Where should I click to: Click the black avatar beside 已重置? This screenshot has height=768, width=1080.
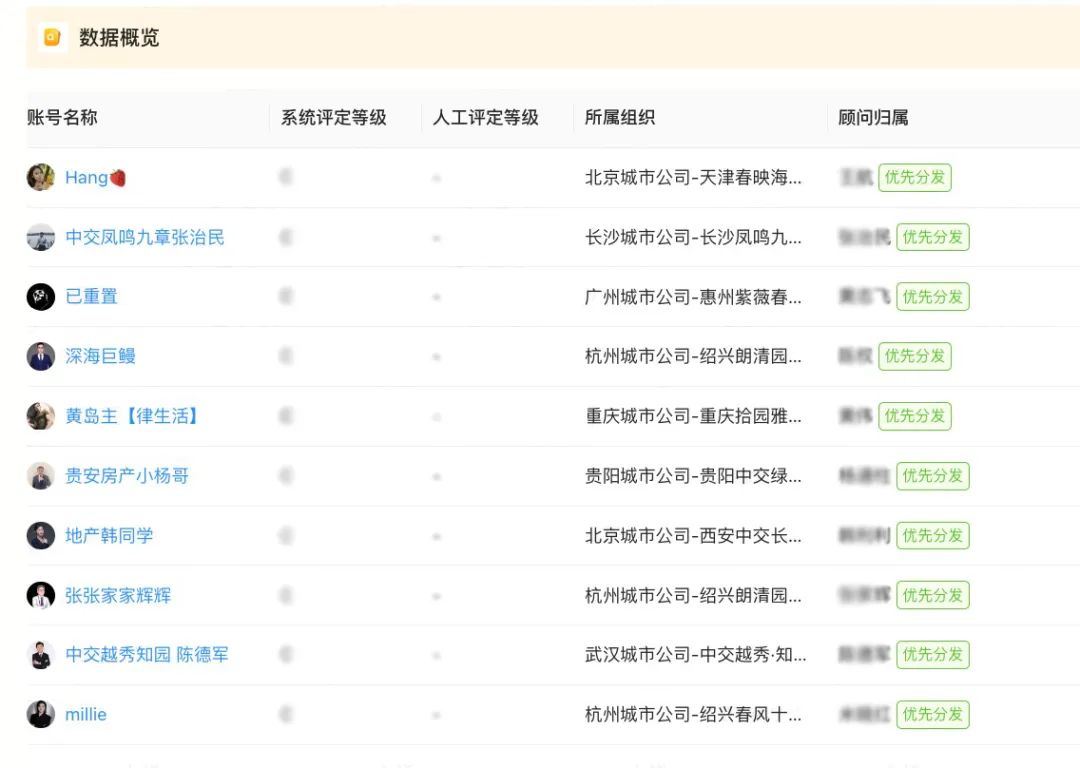point(41,297)
